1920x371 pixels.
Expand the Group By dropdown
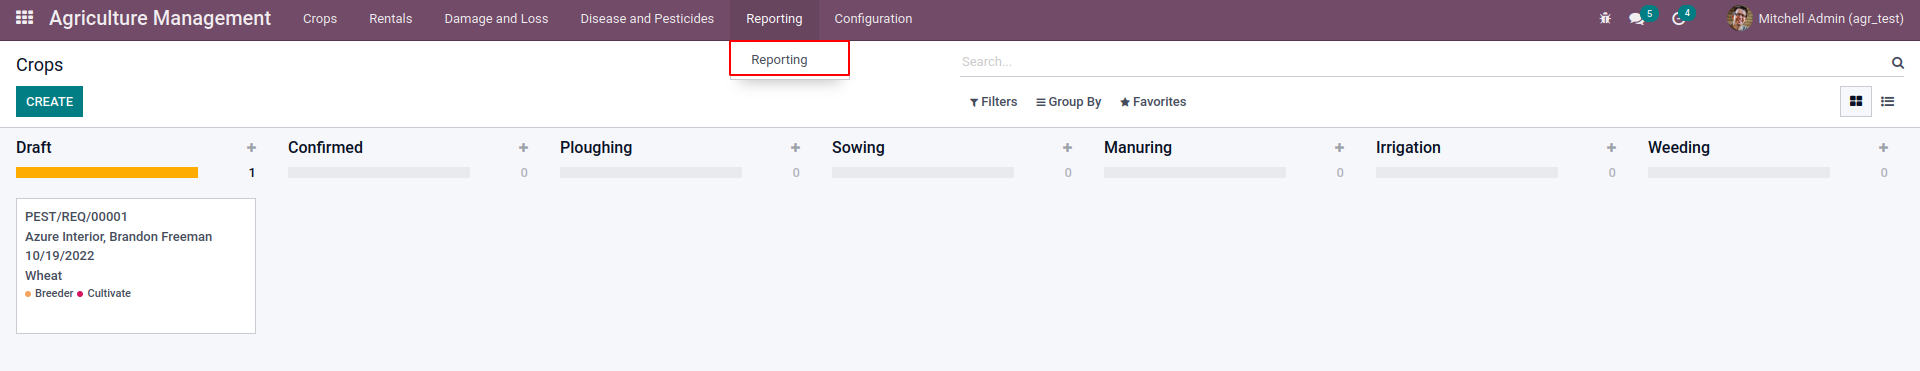tap(1068, 102)
